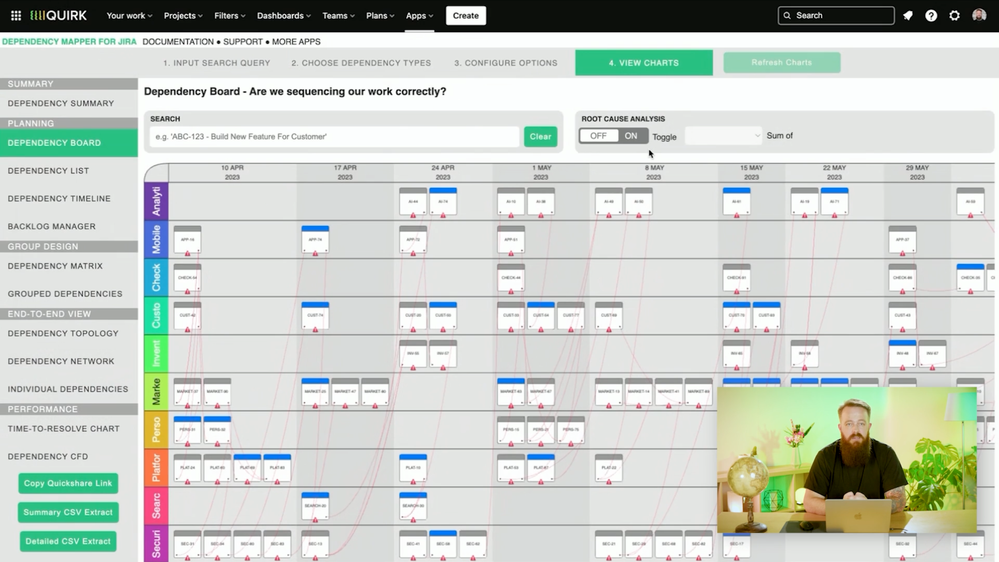Click the Quirk logo

click(x=59, y=15)
